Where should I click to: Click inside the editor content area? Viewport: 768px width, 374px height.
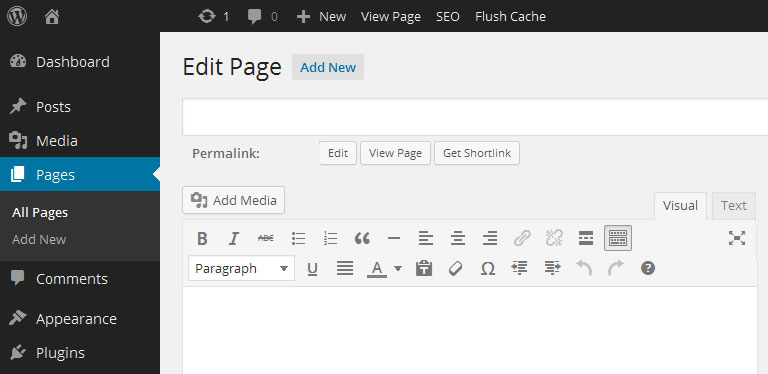tap(470, 330)
